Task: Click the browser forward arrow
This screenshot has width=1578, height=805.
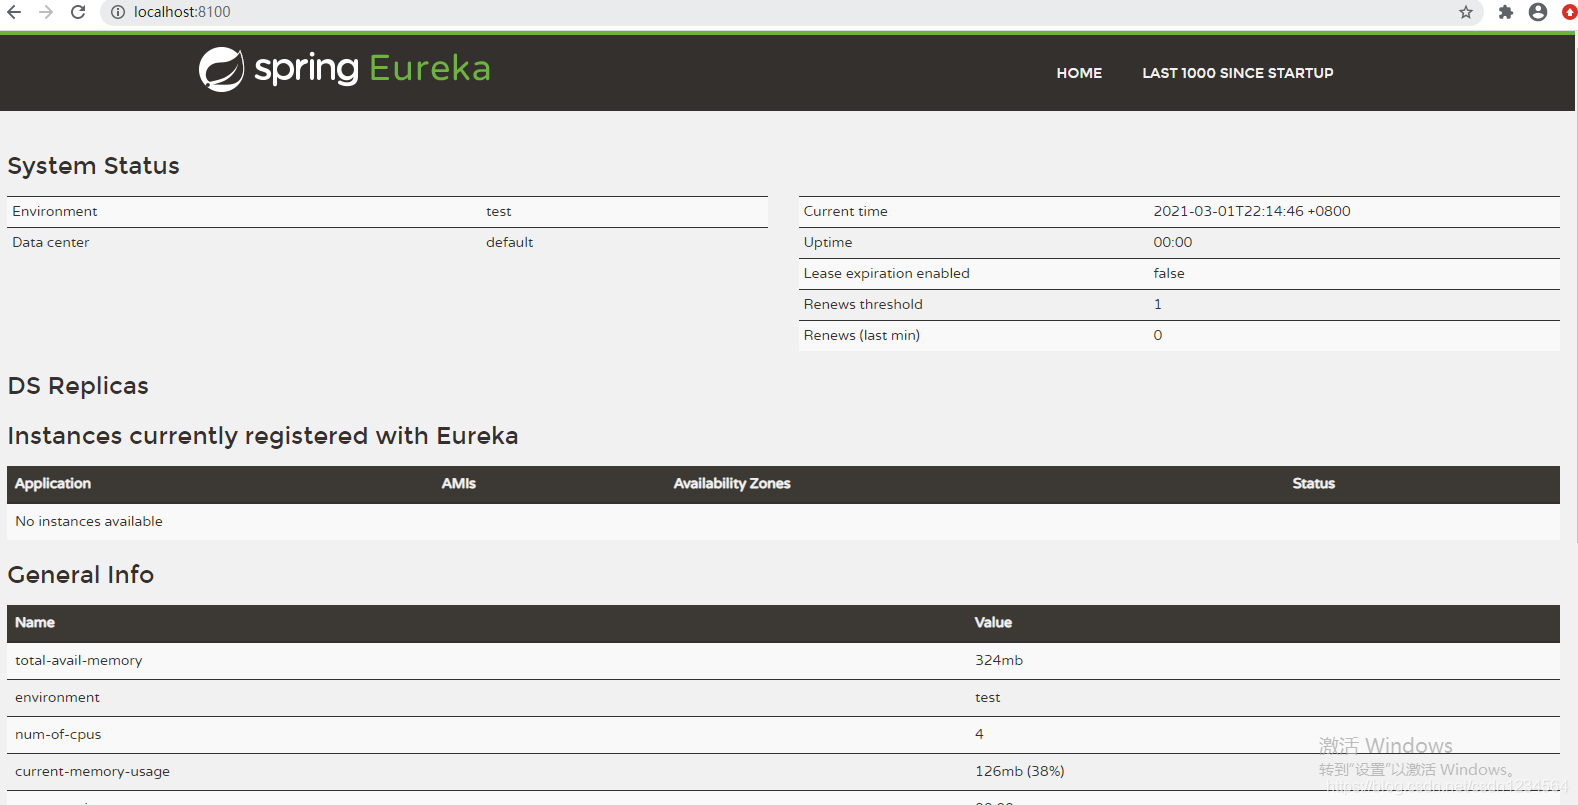Action: click(x=46, y=12)
